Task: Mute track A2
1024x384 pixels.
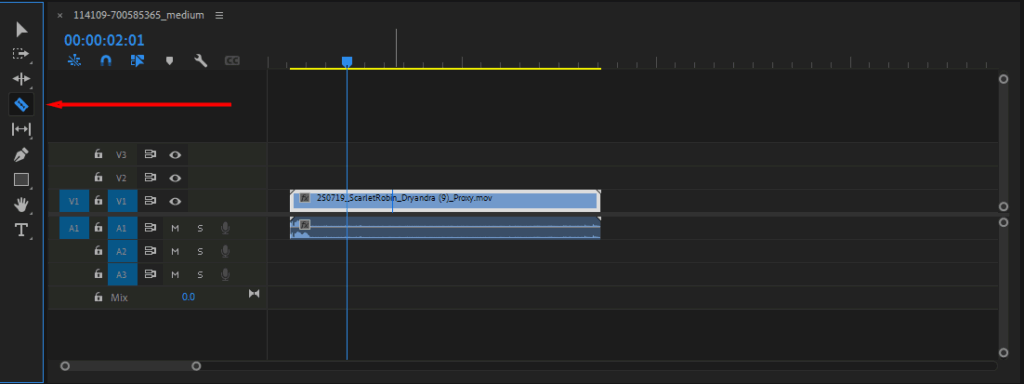Action: (x=175, y=251)
